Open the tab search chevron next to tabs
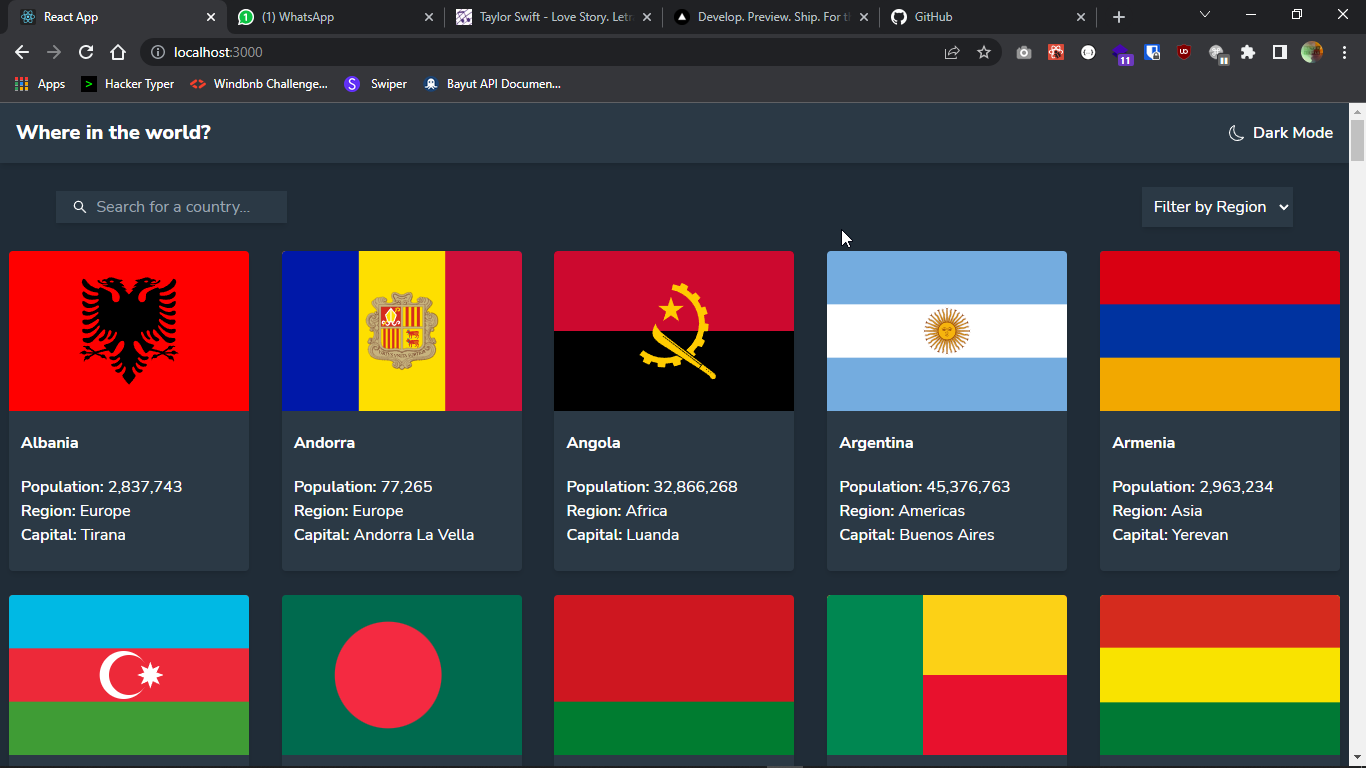The image size is (1366, 768). tap(1204, 16)
